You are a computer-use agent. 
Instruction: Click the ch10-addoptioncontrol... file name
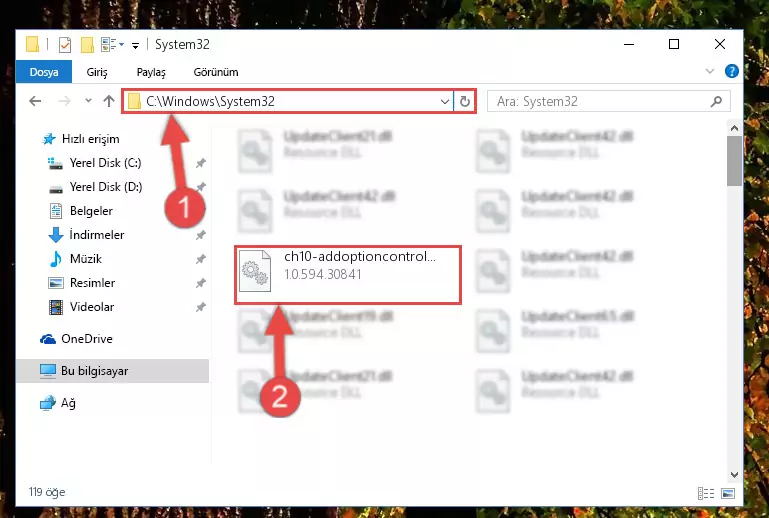359,257
